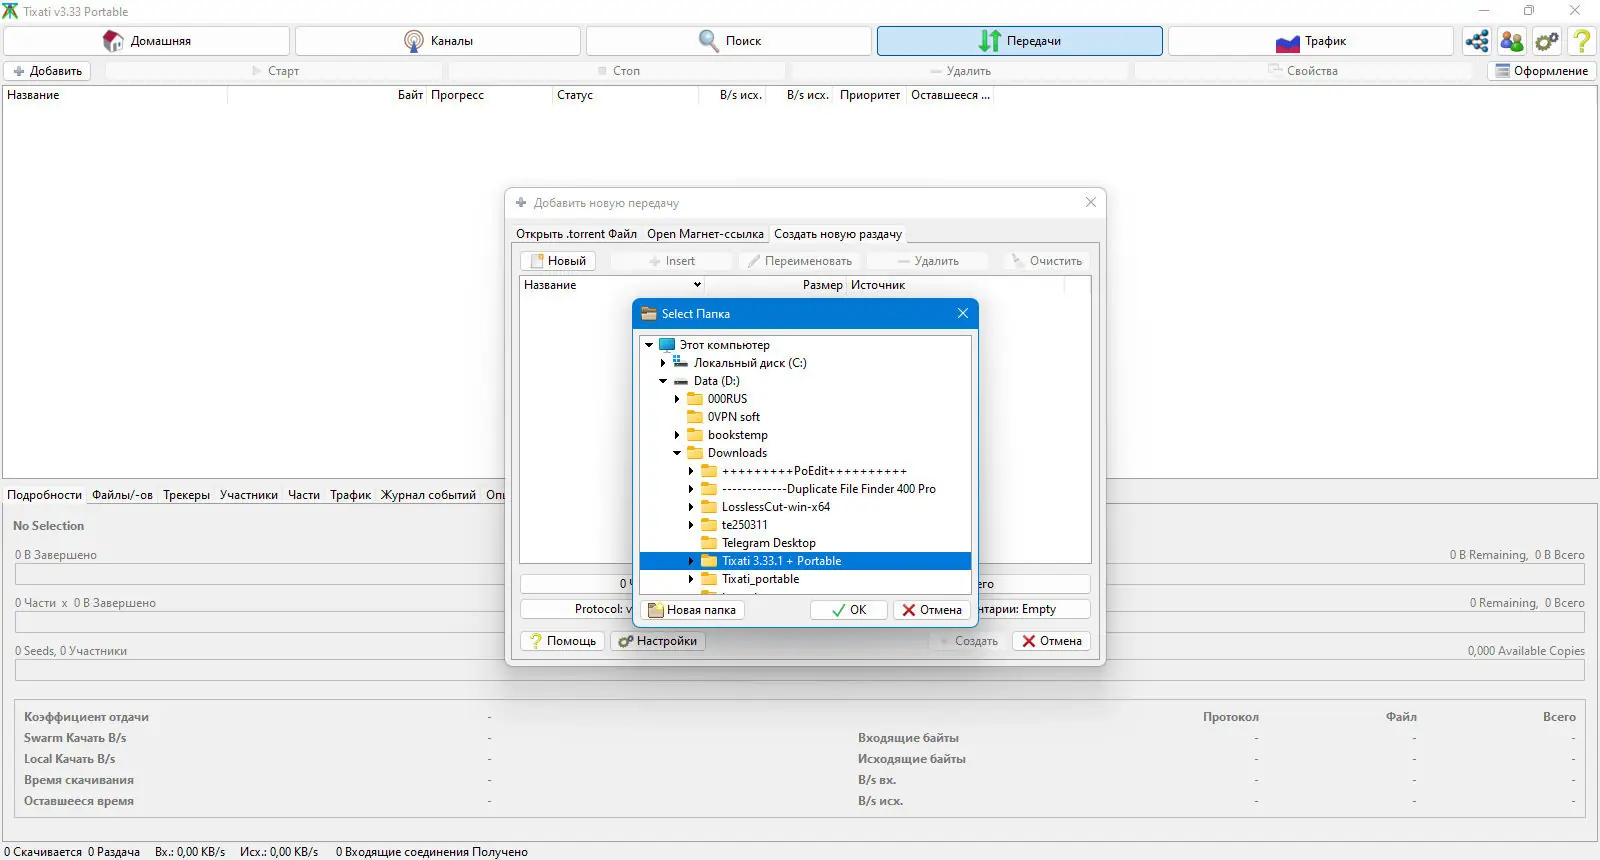Open settings gear icon in top toolbar
This screenshot has height=860, width=1600.
coord(1547,41)
